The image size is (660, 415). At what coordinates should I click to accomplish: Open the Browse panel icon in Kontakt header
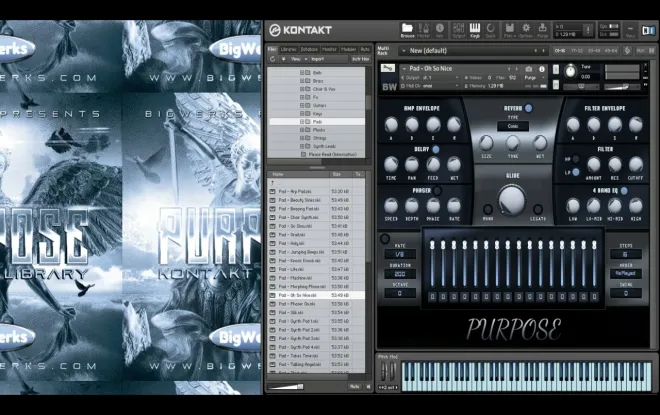tap(407, 30)
